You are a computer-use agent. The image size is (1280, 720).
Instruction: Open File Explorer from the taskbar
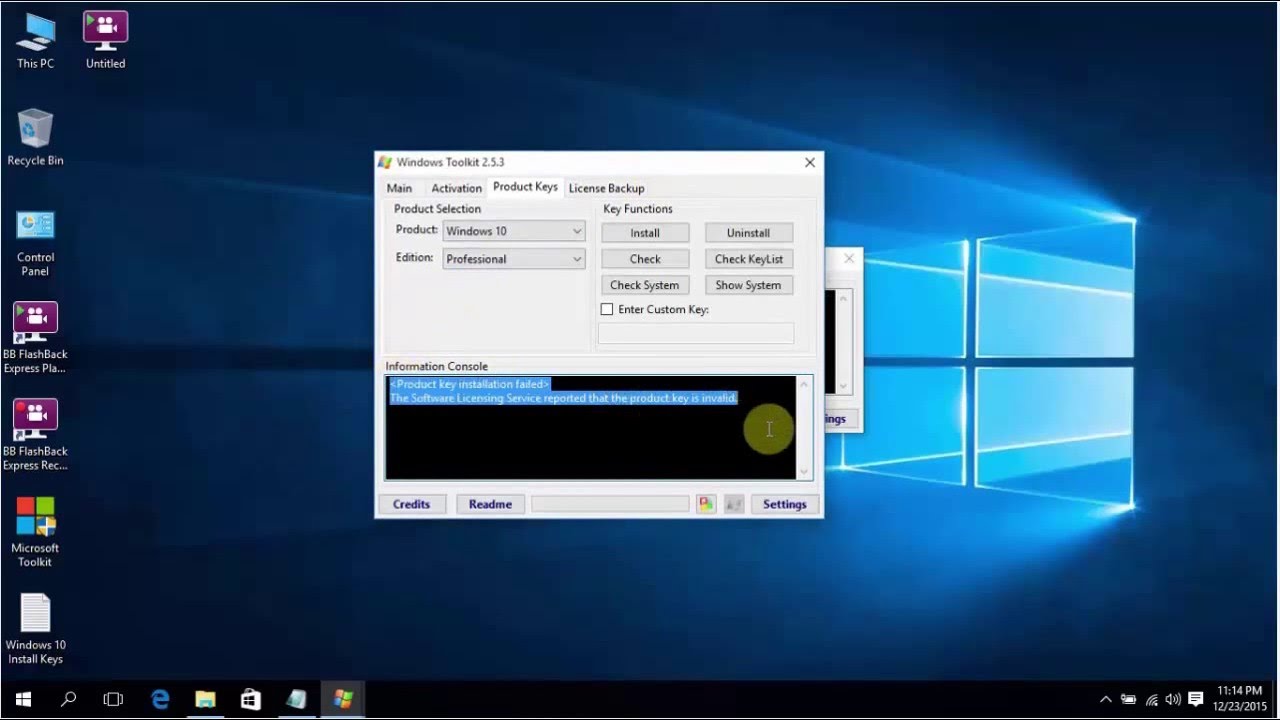(205, 700)
